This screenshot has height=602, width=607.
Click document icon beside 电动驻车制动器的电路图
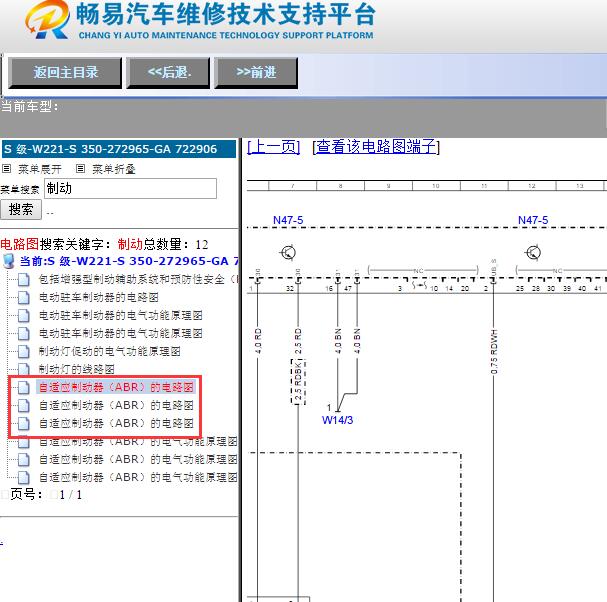(x=23, y=297)
